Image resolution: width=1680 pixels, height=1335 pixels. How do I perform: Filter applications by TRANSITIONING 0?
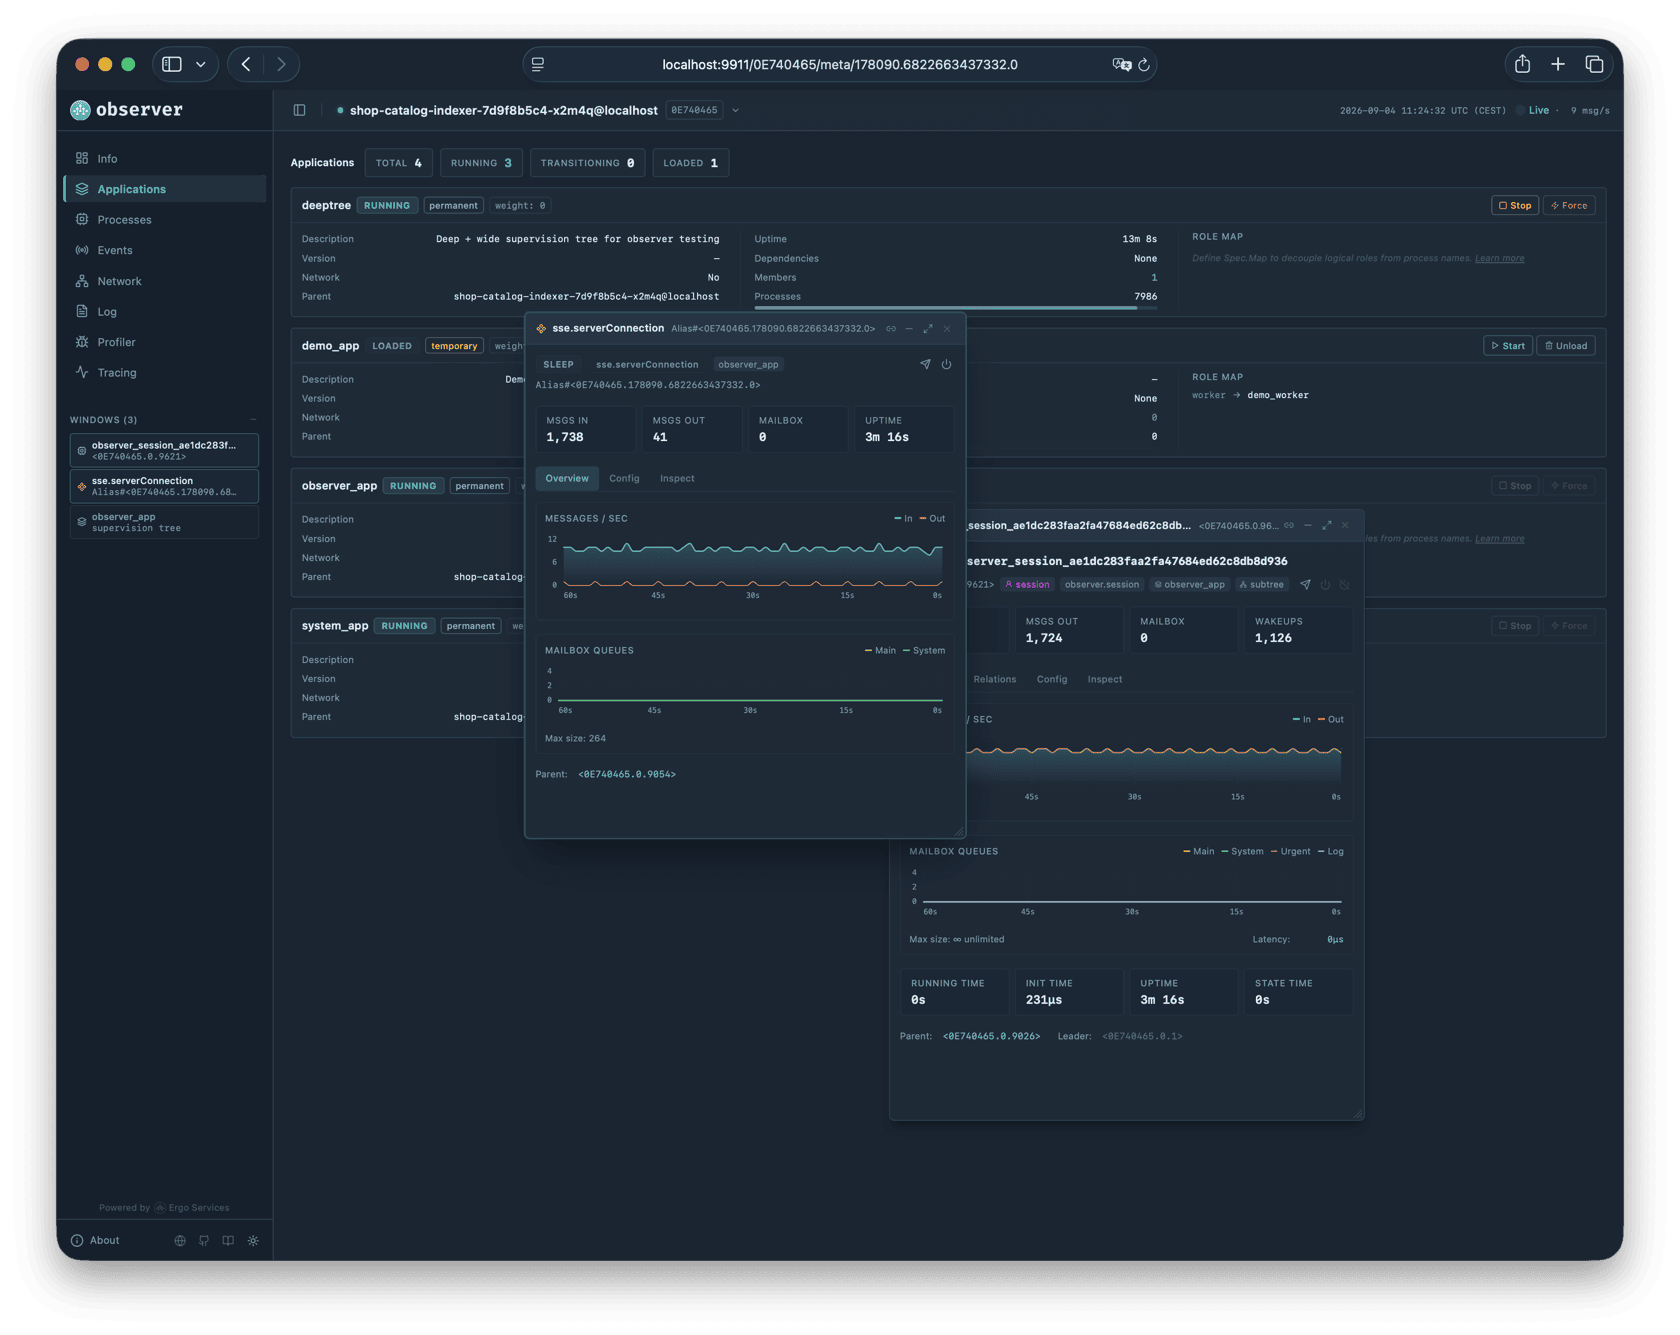(x=587, y=163)
